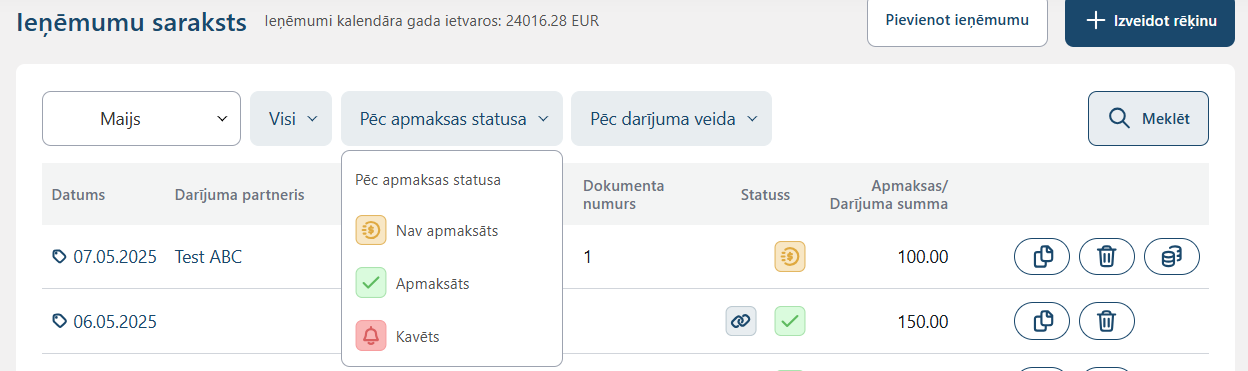Collapse the Pēc apmaksas statusa dropdown

452,118
